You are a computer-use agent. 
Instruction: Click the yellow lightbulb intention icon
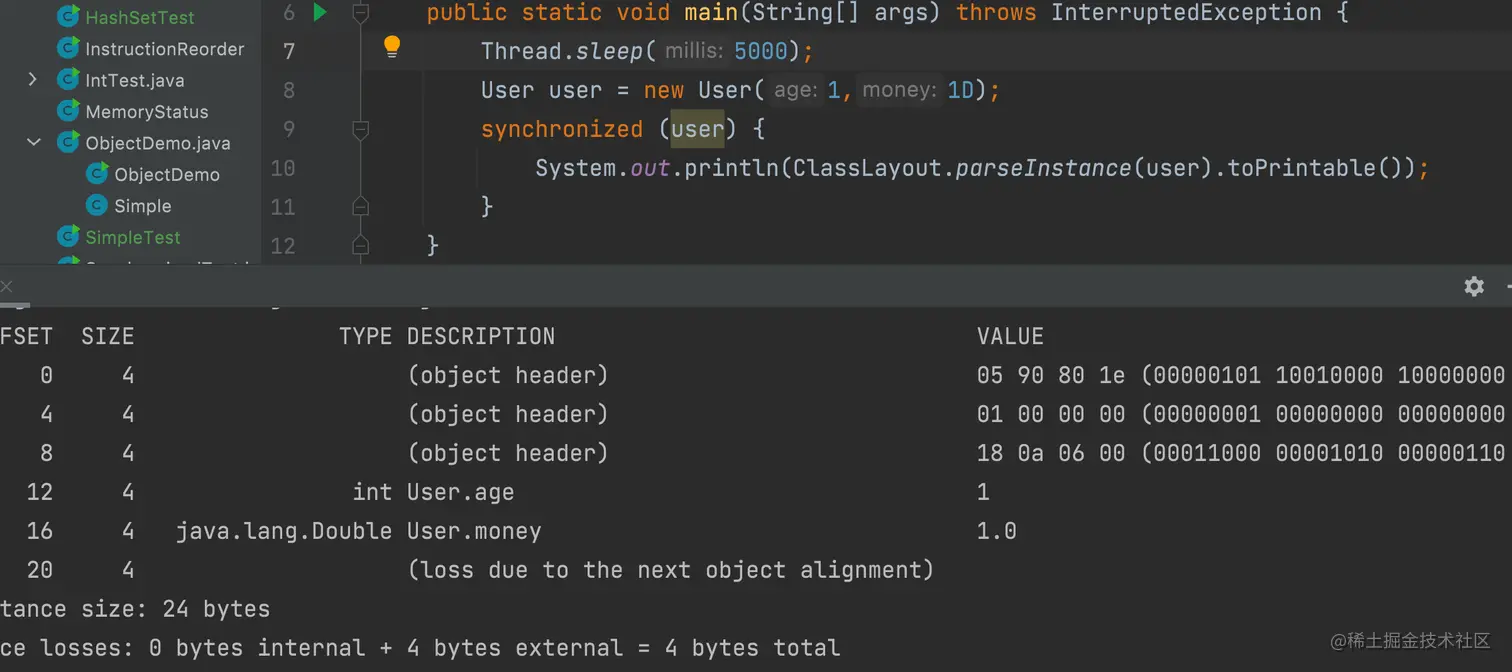[392, 46]
